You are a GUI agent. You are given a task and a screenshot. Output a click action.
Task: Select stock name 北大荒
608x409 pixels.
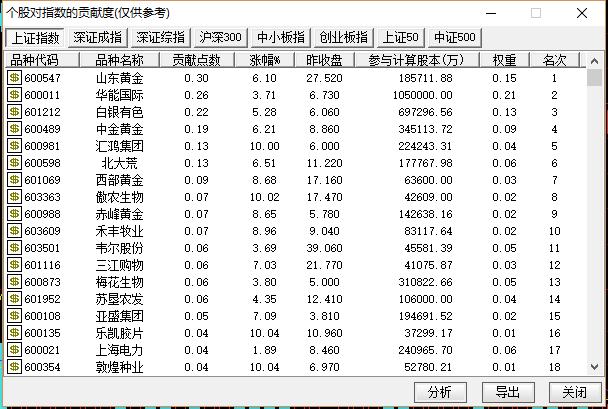pyautogui.click(x=119, y=163)
